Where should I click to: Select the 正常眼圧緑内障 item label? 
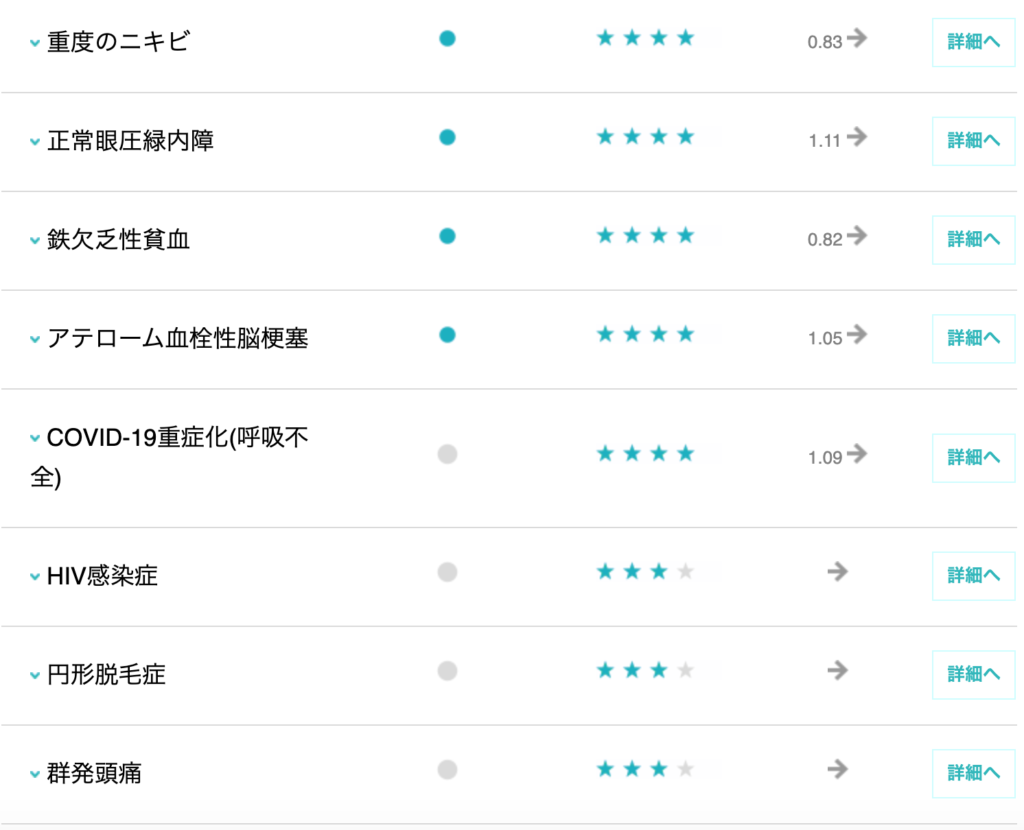(130, 141)
